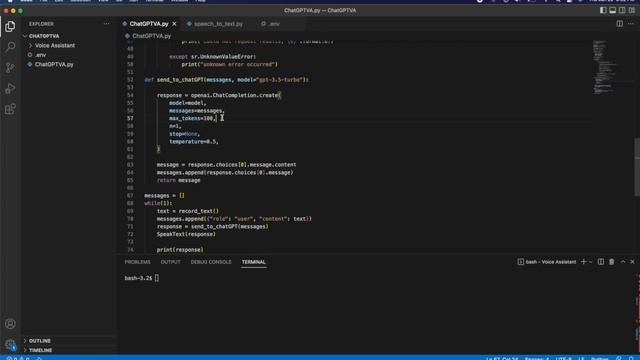Screen dimensions: 640x360
Task: Close the ChatGPTVA.py tab
Action: (x=174, y=24)
